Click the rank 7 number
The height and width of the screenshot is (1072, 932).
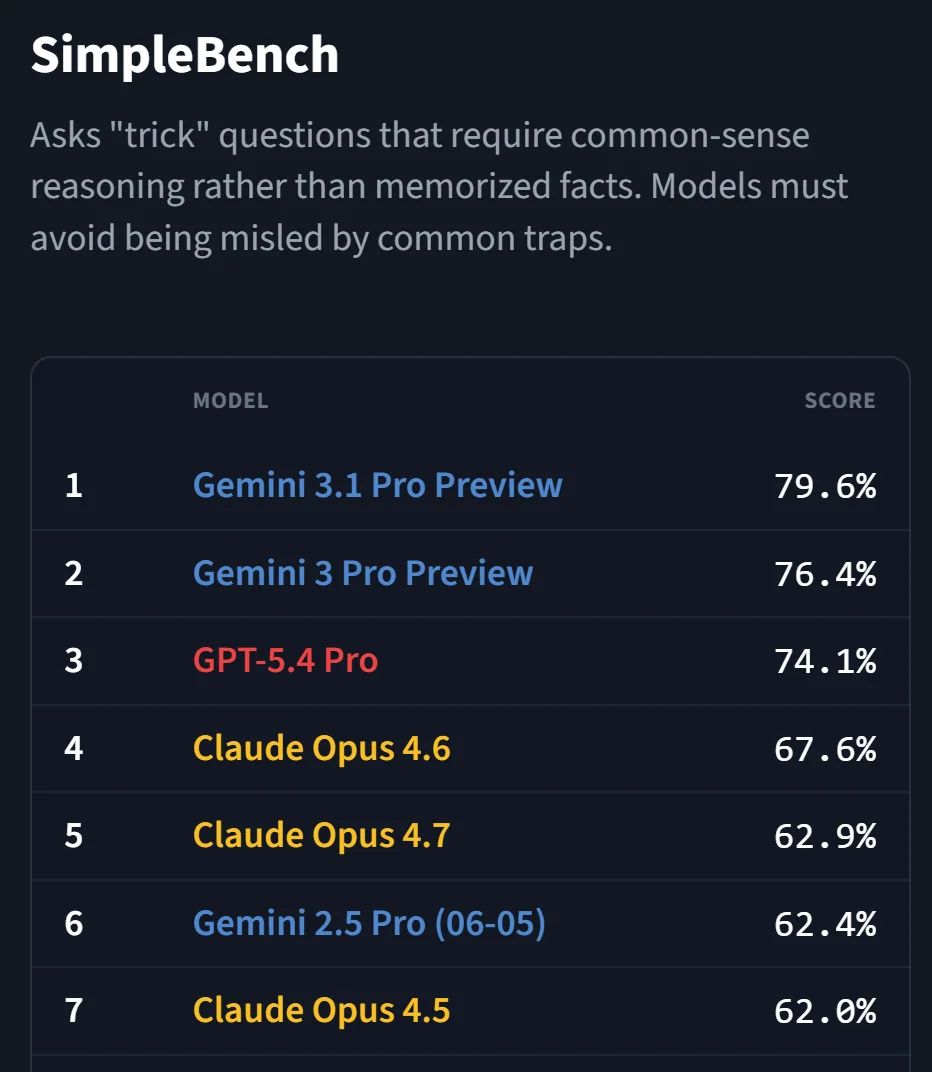(x=74, y=1011)
